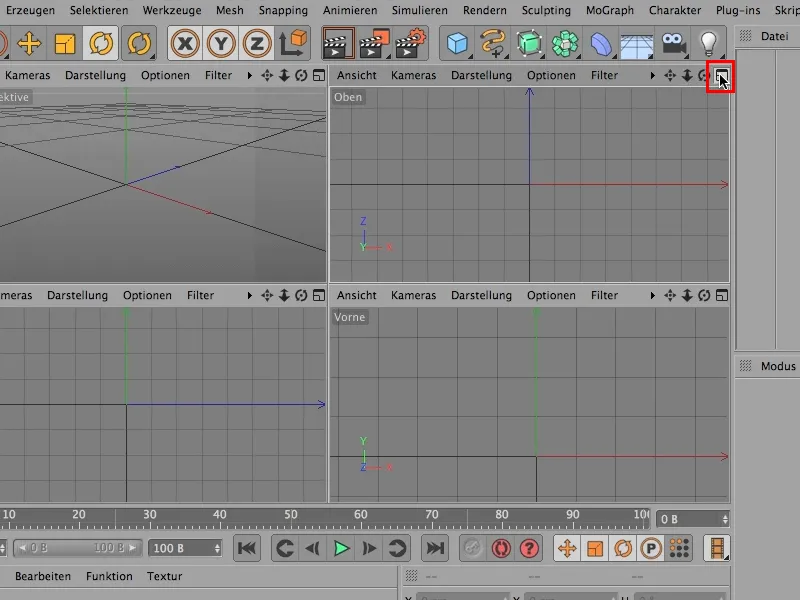Click zoom view icon in Vorne viewport
This screenshot has width=800, height=600.
pos(687,295)
